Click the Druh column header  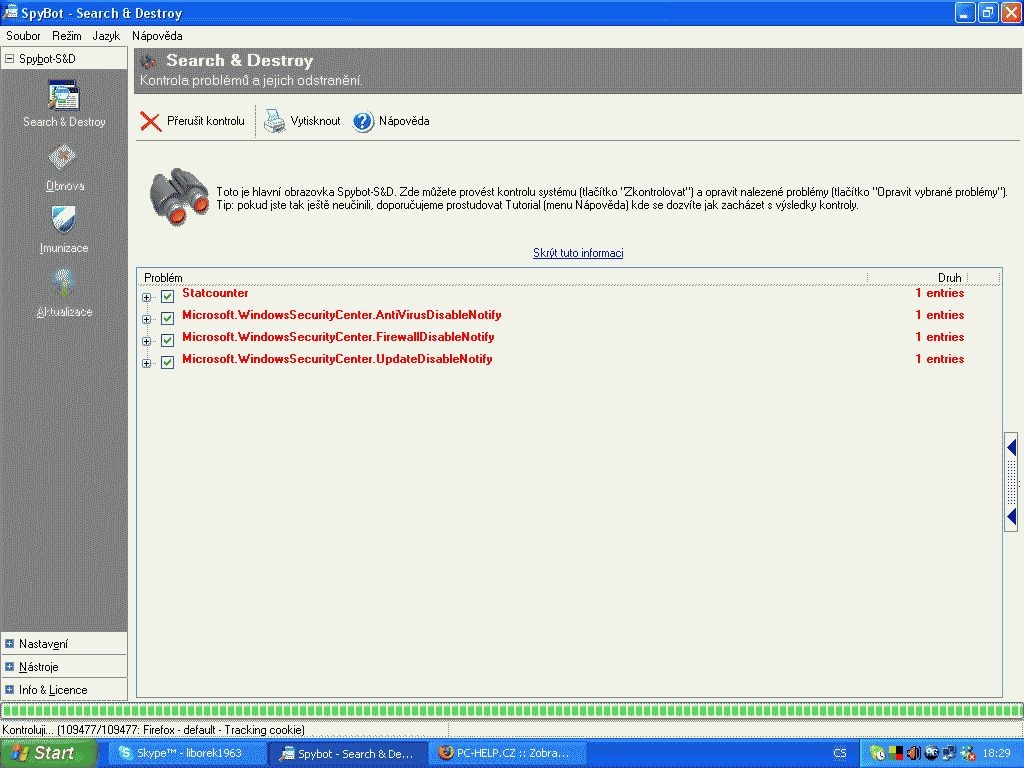950,278
